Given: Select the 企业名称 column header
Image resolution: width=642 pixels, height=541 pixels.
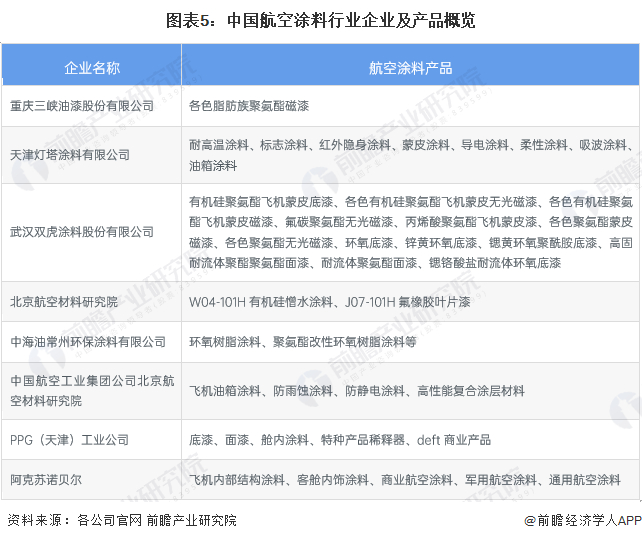Looking at the screenshot, I should coord(92,65).
